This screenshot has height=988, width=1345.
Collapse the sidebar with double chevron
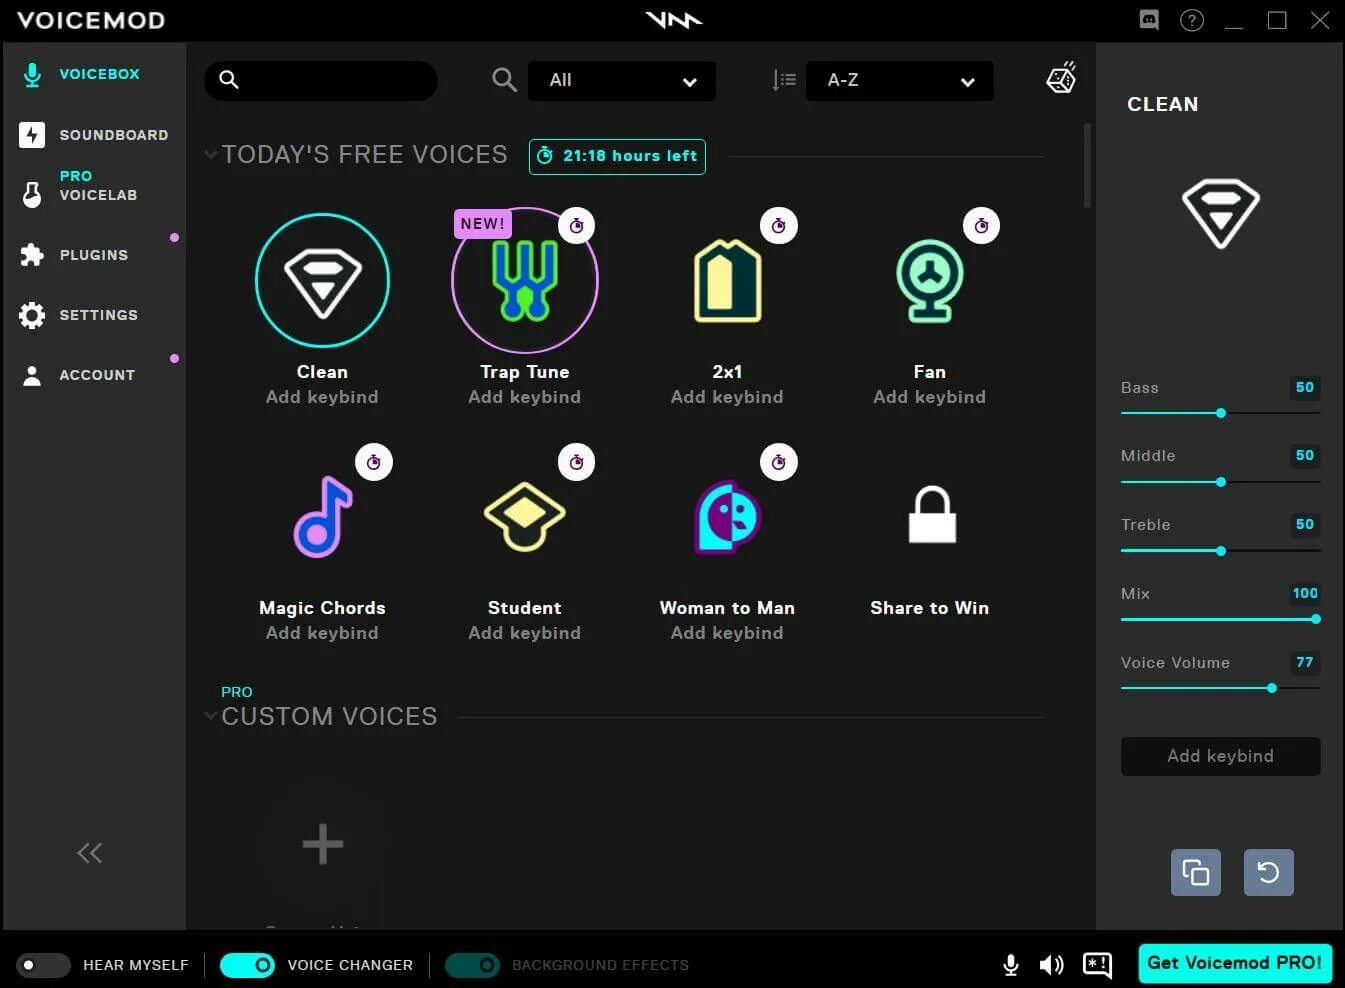[90, 853]
